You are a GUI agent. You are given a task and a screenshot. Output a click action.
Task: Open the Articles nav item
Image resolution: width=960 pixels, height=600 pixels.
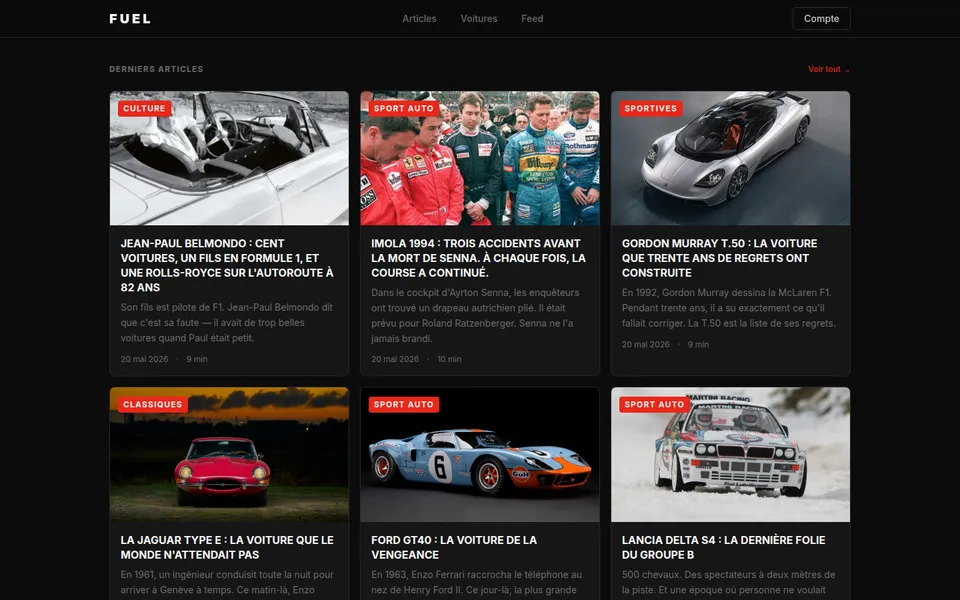coord(419,19)
